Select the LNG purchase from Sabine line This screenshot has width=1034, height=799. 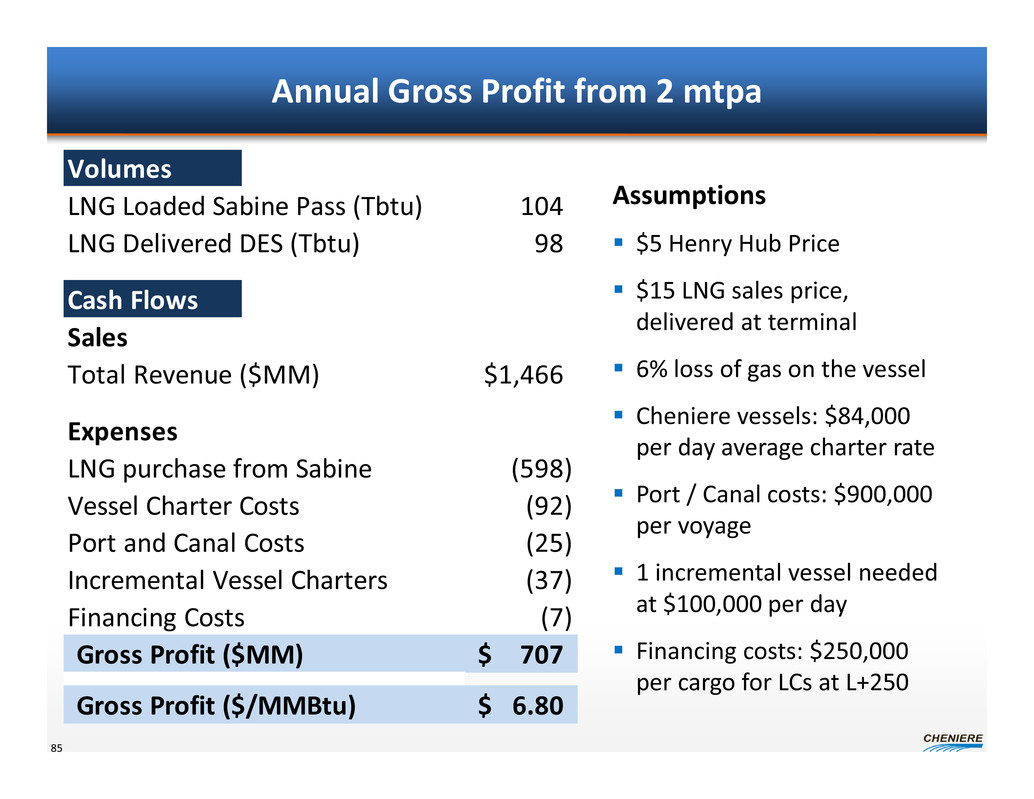(x=219, y=469)
